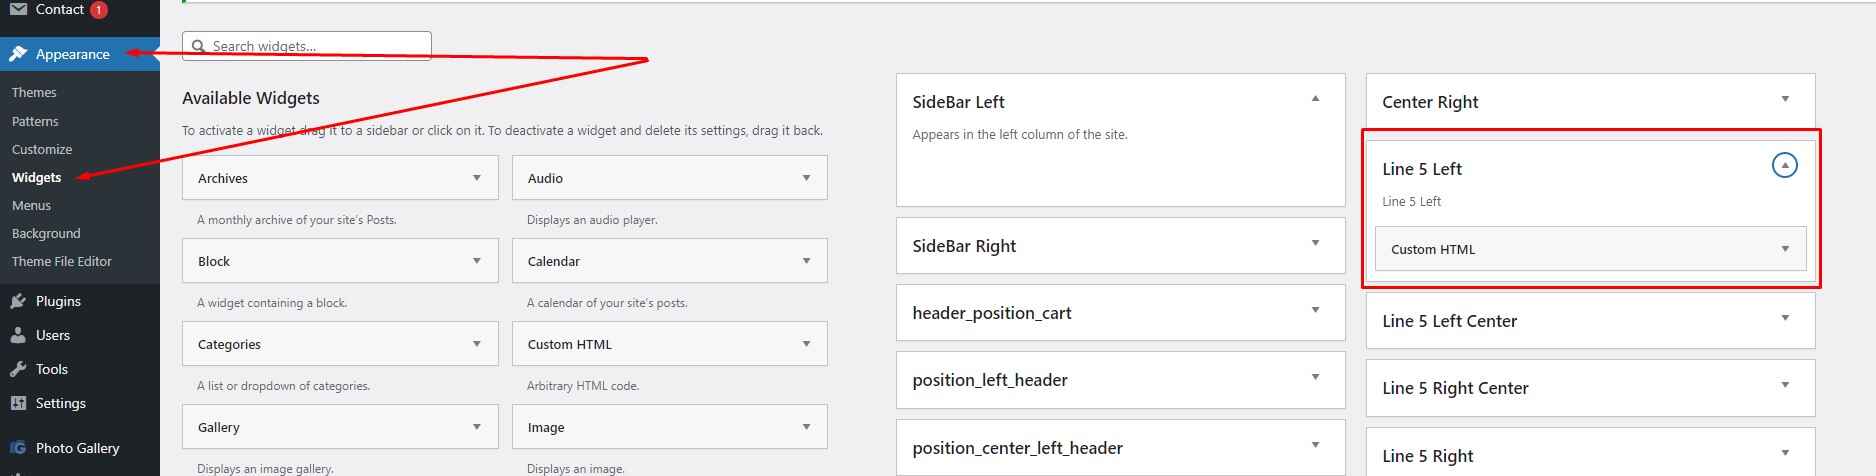
Task: Expand the Archives available widget
Action: pos(477,178)
